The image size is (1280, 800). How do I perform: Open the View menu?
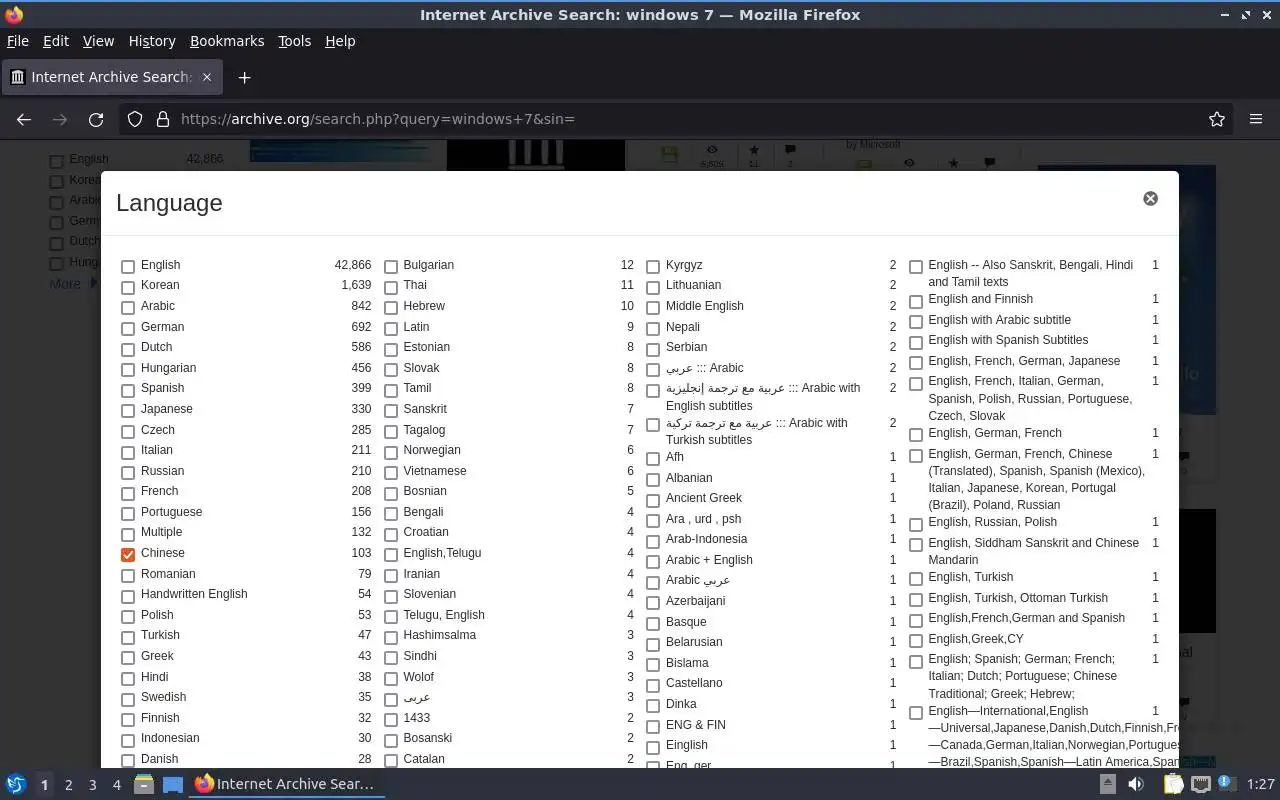tap(98, 41)
